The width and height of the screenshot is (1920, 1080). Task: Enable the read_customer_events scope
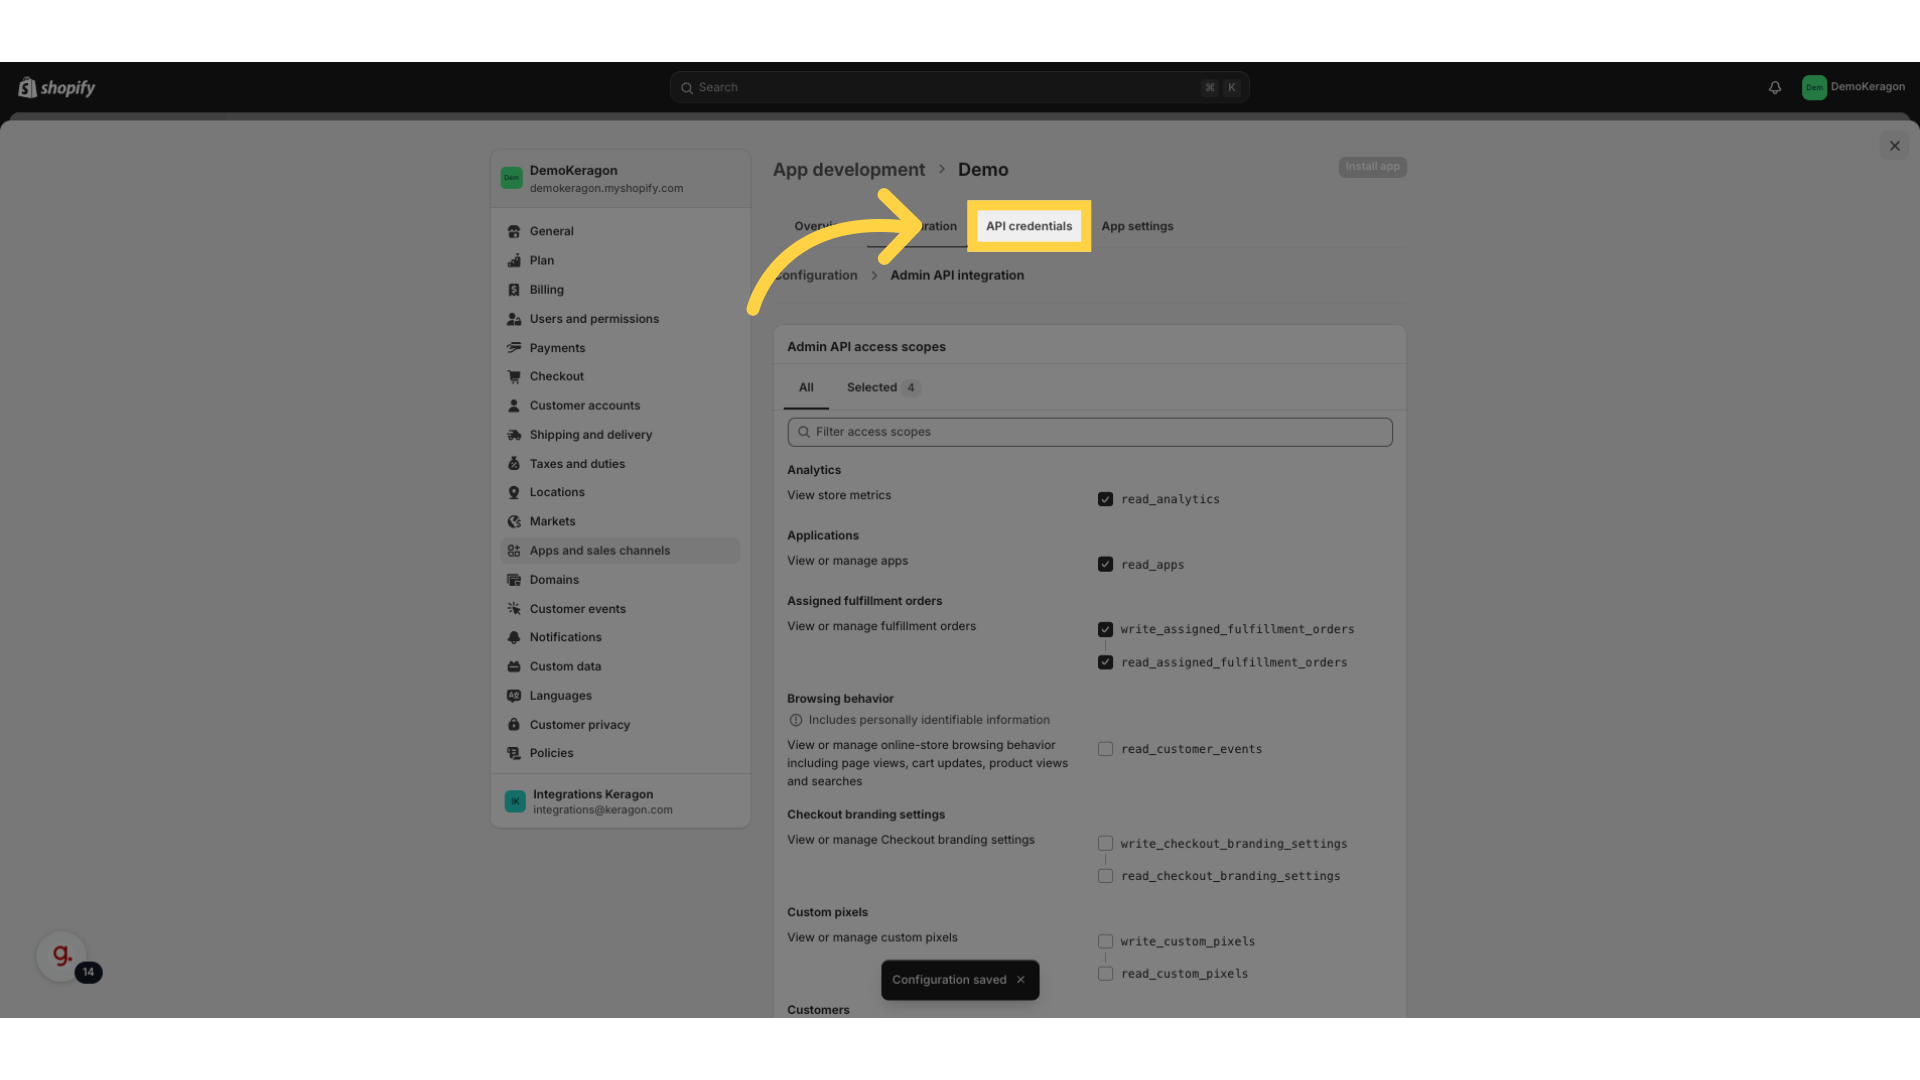(1105, 748)
